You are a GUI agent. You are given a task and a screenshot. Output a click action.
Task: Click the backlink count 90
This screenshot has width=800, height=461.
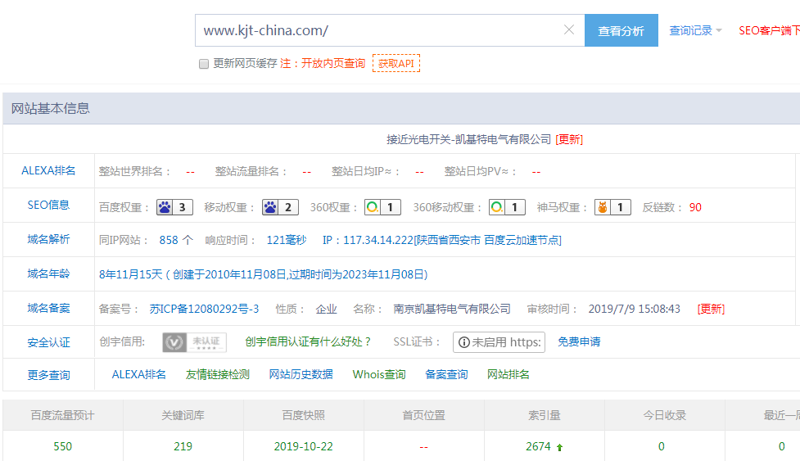tap(695, 207)
